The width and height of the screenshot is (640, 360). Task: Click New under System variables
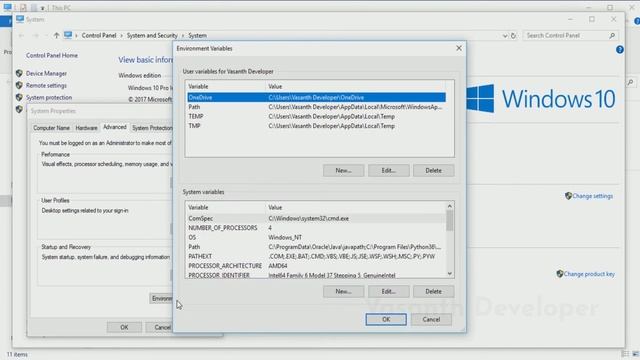343,291
